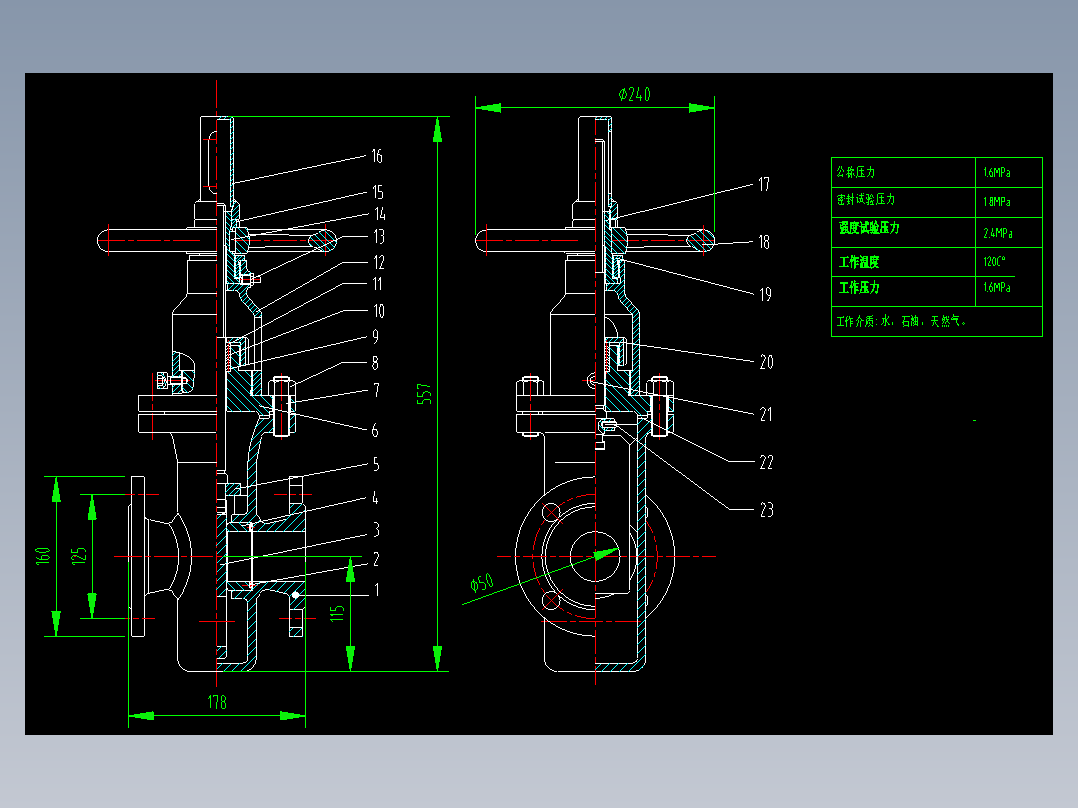This screenshot has width=1078, height=808.
Task: Select part callout number 13
Action: (379, 237)
